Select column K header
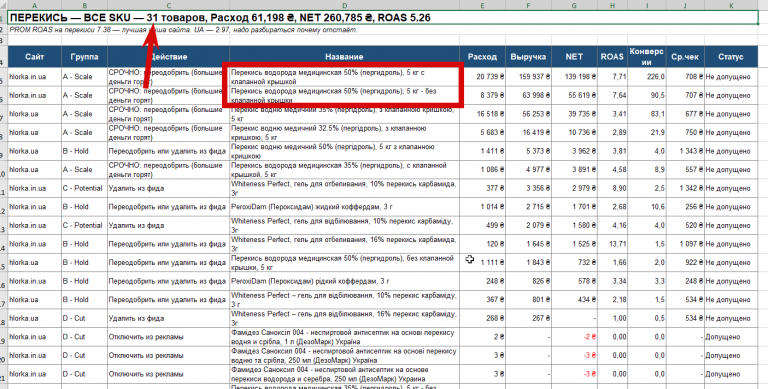 [731, 6]
